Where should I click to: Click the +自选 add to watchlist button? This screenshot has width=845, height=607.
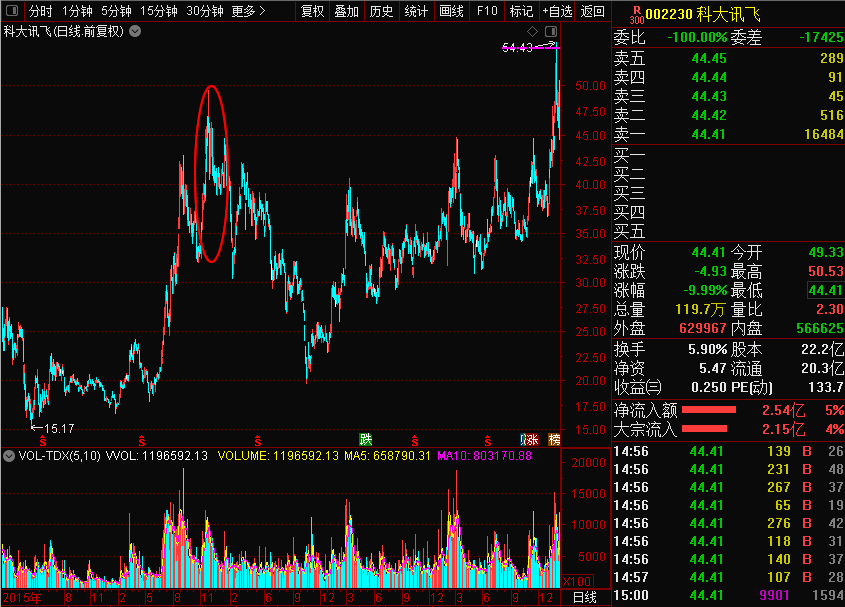tap(557, 12)
